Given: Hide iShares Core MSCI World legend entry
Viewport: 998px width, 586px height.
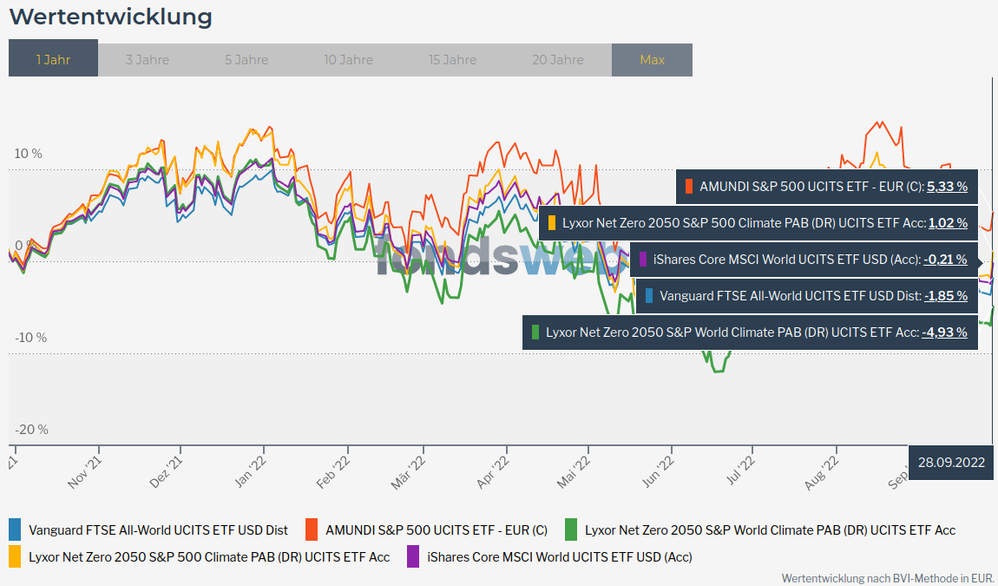Looking at the screenshot, I should [x=559, y=556].
